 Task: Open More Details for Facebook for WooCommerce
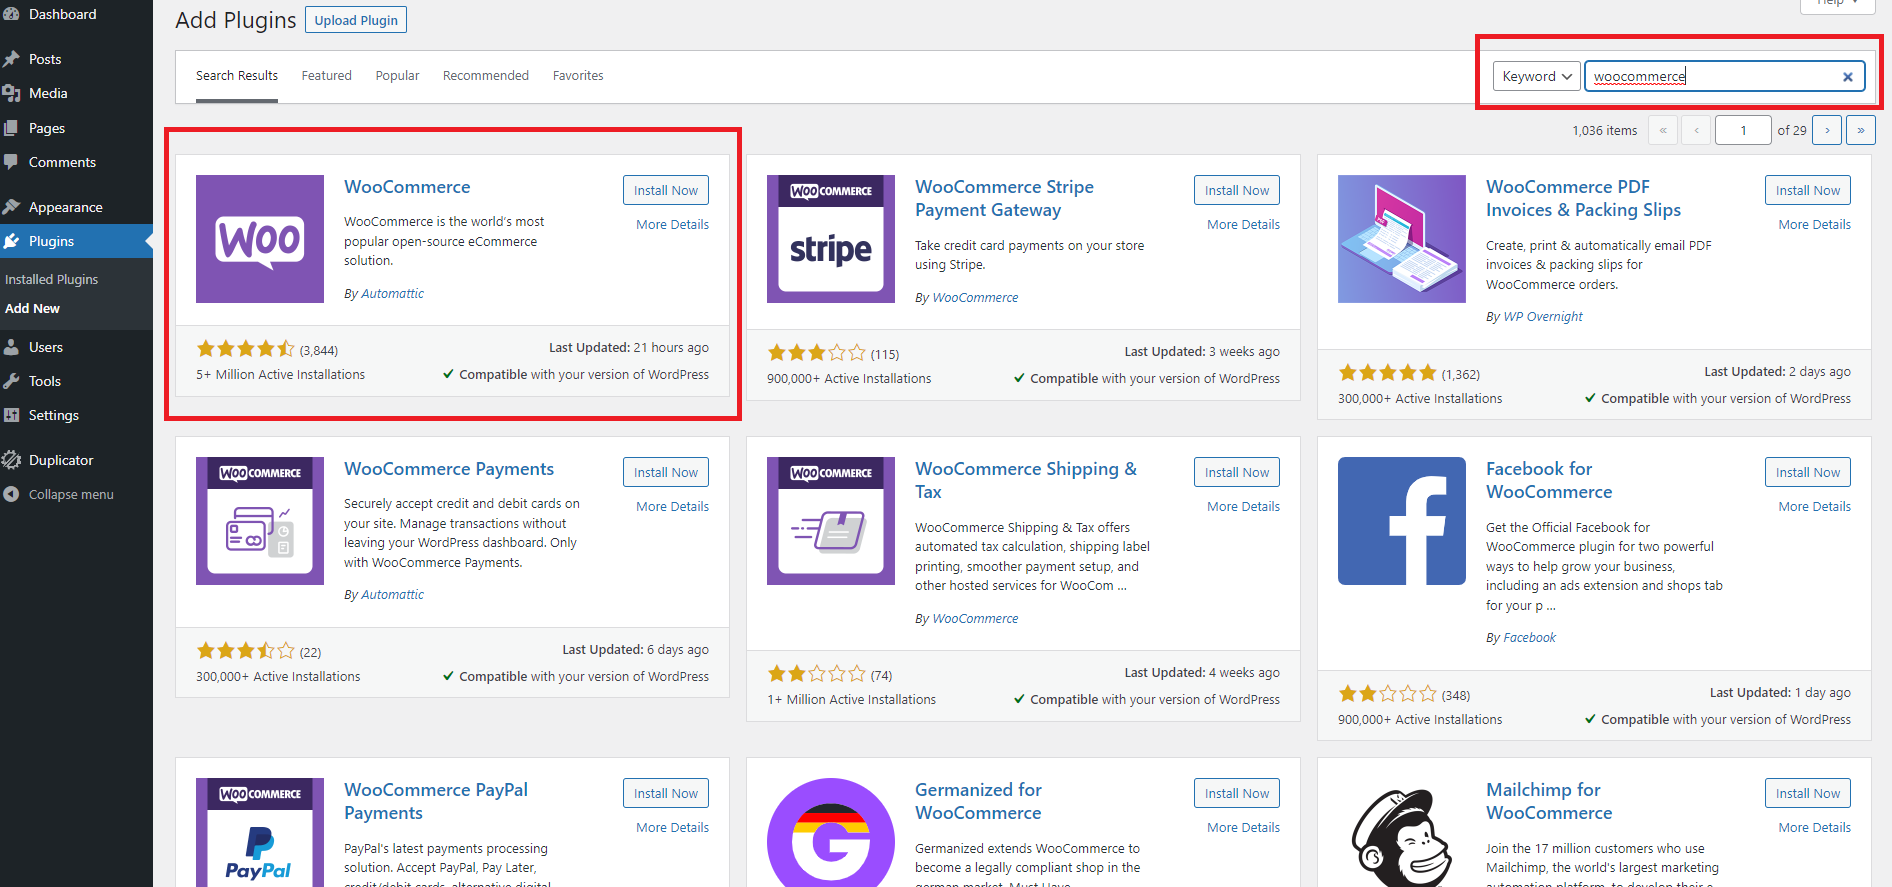click(x=1815, y=507)
